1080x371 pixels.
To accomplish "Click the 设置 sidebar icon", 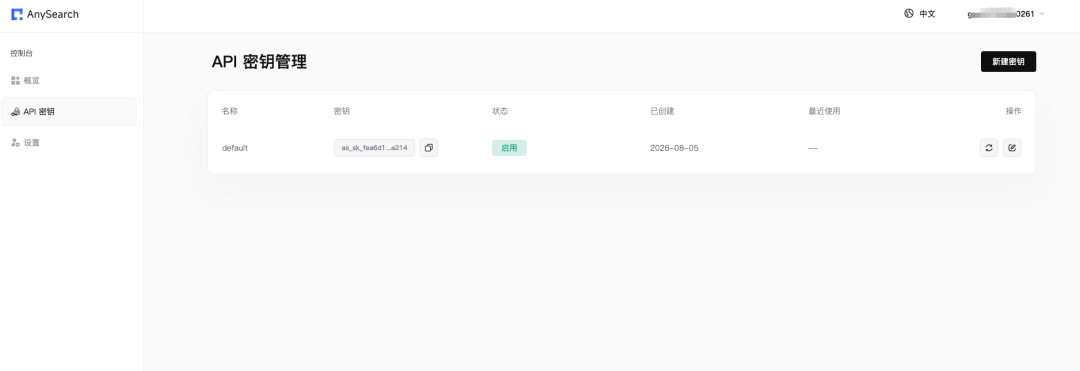I will [15, 142].
